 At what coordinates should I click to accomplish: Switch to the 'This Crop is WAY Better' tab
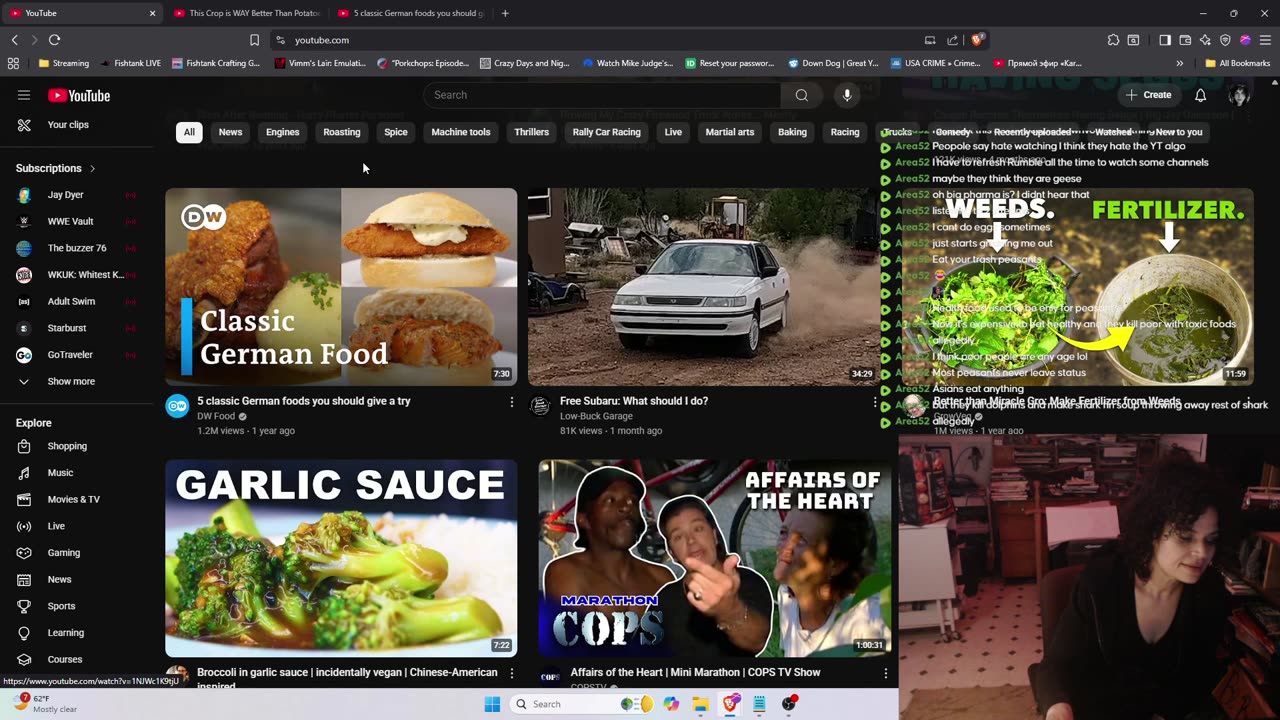click(247, 13)
